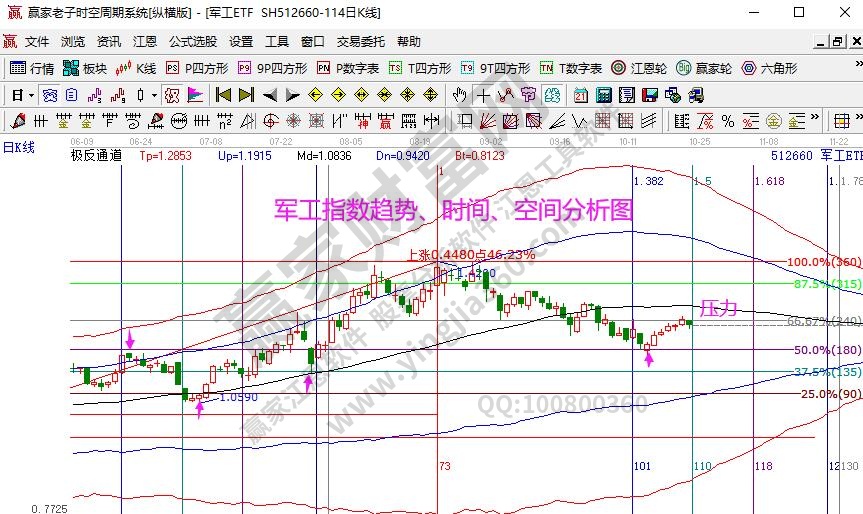Expand the candlestick type dropdown arrow
The image size is (863, 514).
pos(153,96)
